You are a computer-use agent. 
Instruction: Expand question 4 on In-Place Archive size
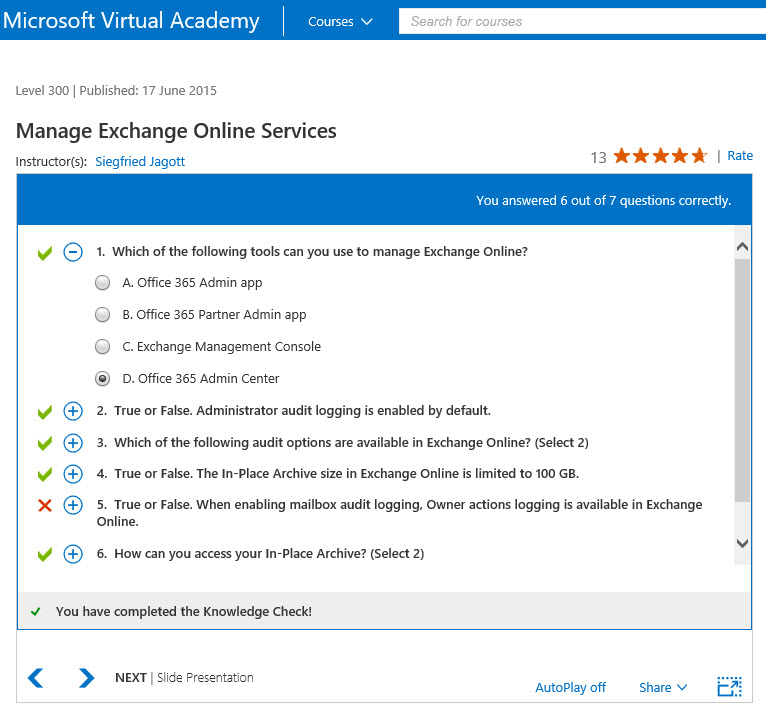73,474
